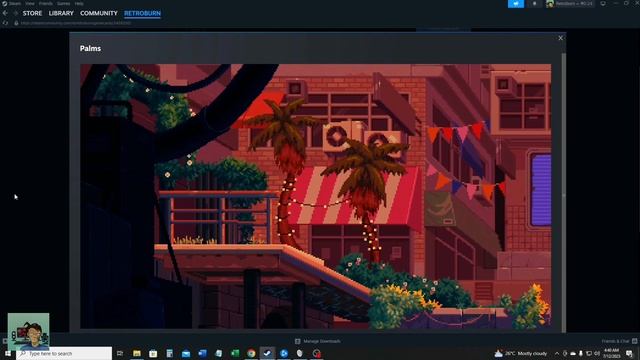Reload the page with the refresh icon
This screenshot has width=640, height=360.
pos(5,23)
